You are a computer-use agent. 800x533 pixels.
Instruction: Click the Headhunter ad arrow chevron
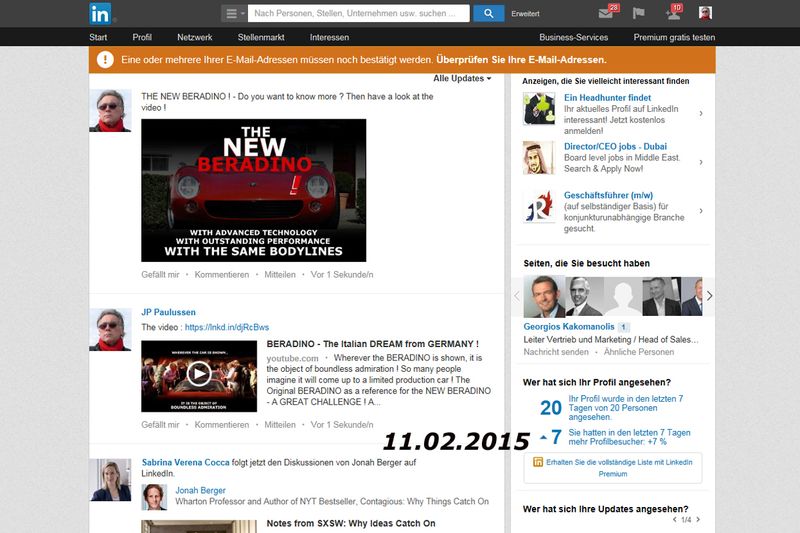pyautogui.click(x=701, y=113)
